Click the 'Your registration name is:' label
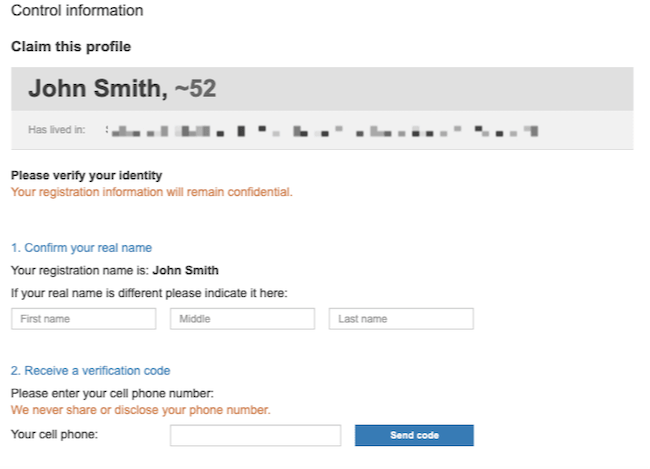The height and width of the screenshot is (469, 650). click(80, 270)
